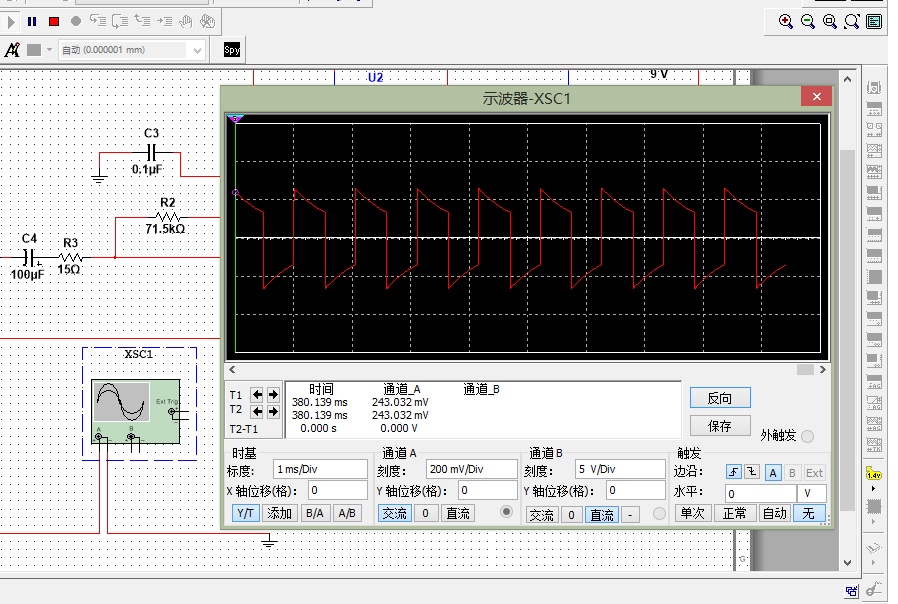The height and width of the screenshot is (604, 898).
Task: Choose trigger source Ext
Action: (814, 473)
